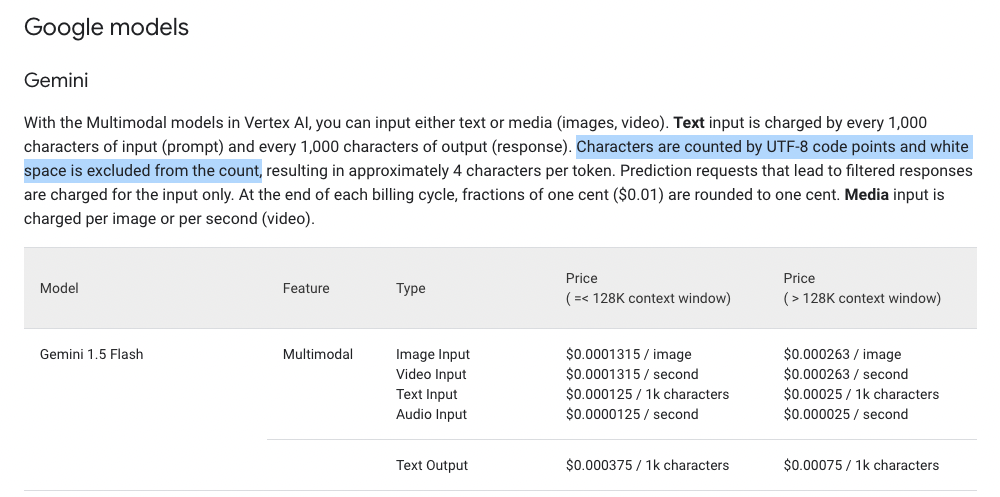Click the '$0.0001315 / image' price

point(628,354)
